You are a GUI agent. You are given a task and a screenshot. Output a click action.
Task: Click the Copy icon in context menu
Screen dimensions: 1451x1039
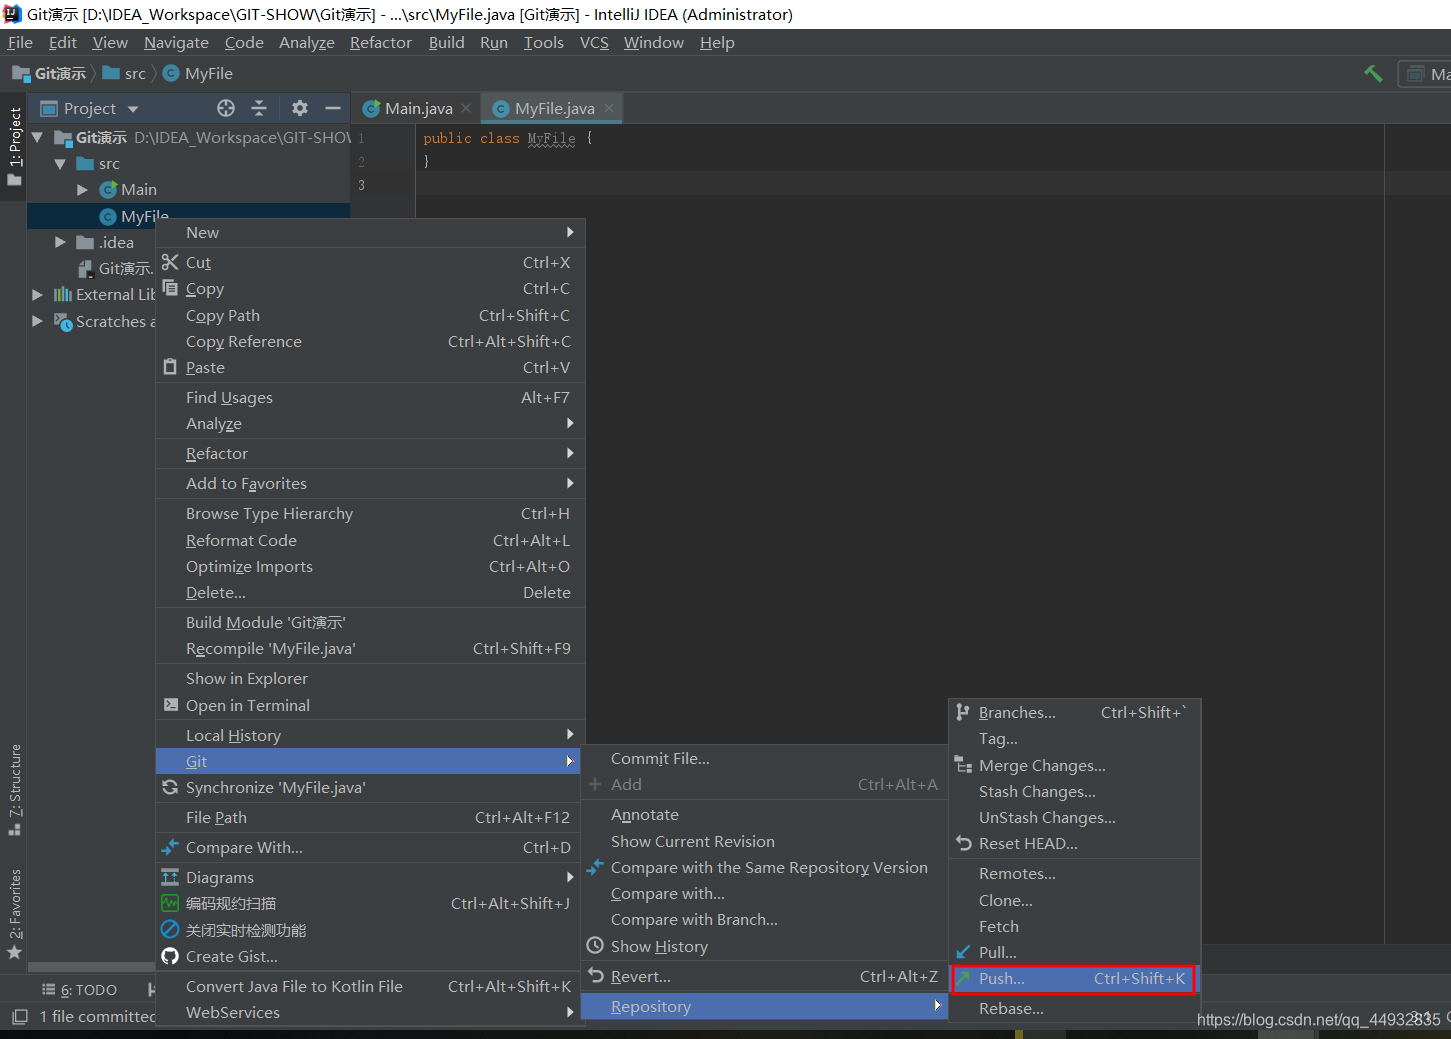[170, 288]
